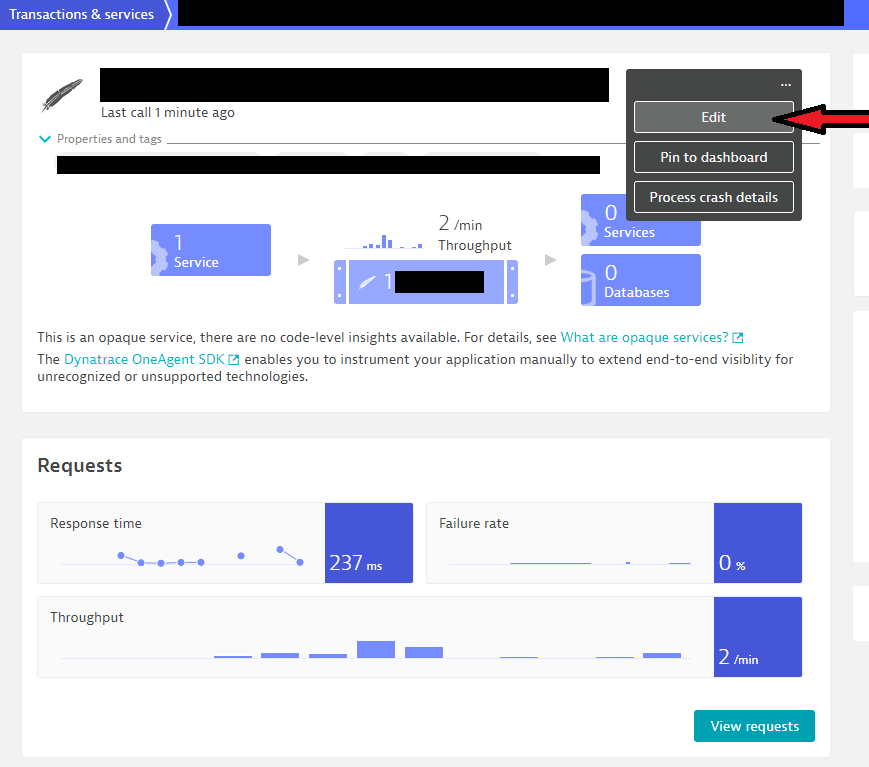Select the central service node with feather

pyautogui.click(x=426, y=282)
